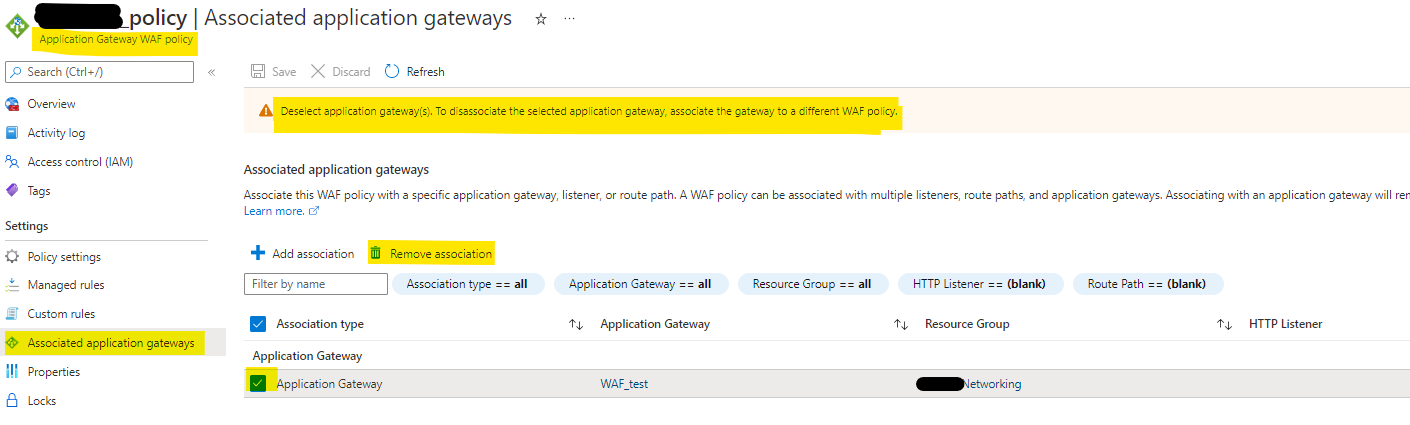Click the Policy settings gear icon
Screen dimensions: 1410x425
[x=13, y=257]
